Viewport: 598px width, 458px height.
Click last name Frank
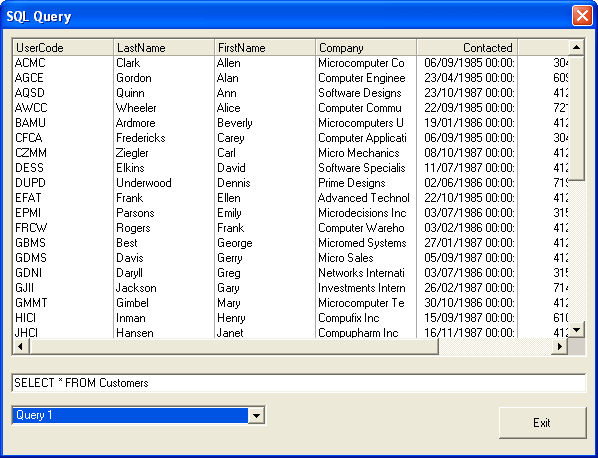point(130,198)
